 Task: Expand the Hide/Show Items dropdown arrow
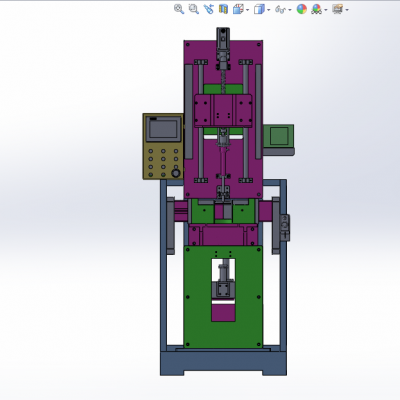click(x=290, y=10)
